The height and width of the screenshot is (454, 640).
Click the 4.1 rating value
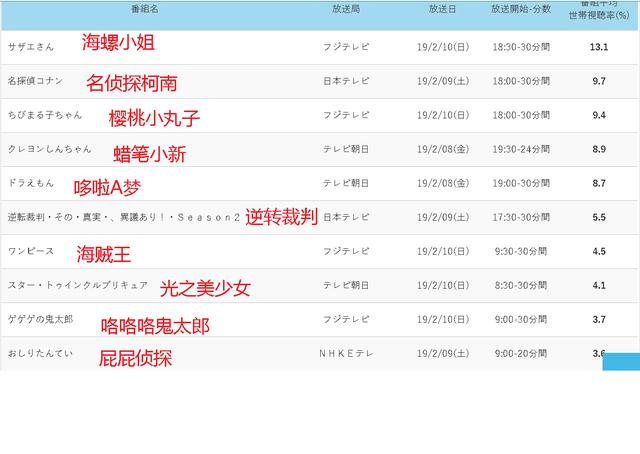tap(599, 285)
